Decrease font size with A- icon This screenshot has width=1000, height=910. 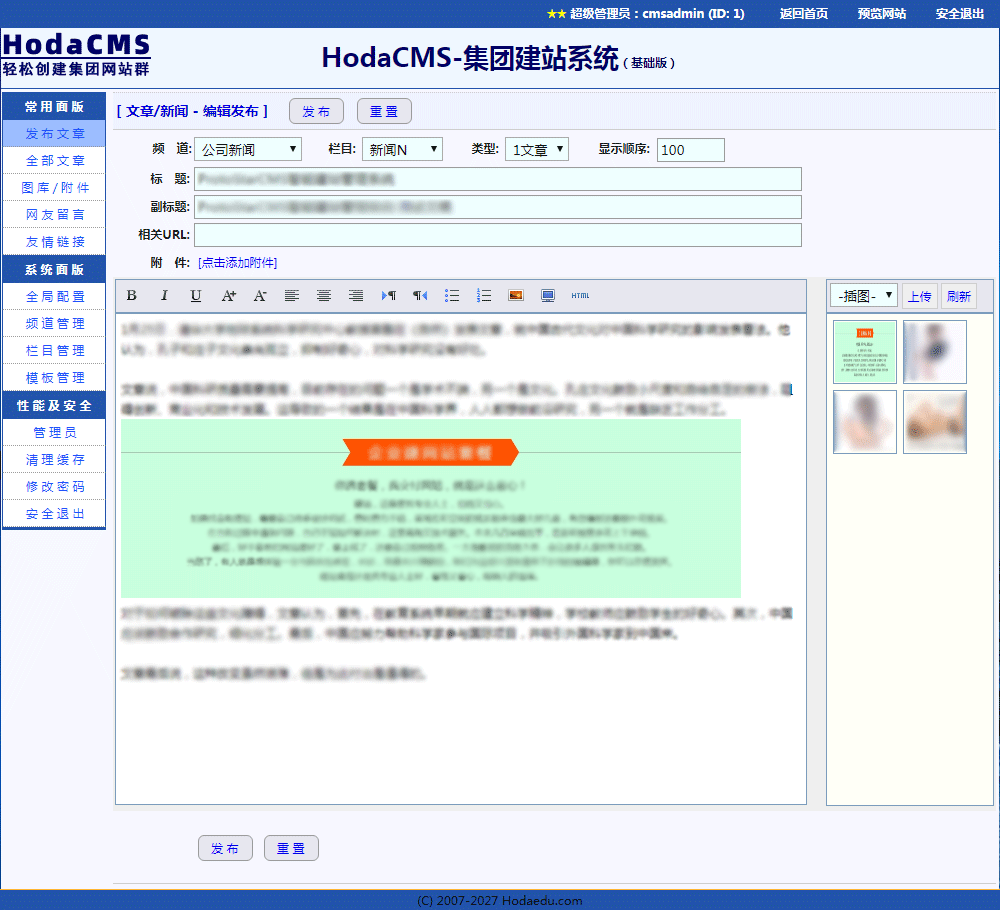(x=260, y=295)
